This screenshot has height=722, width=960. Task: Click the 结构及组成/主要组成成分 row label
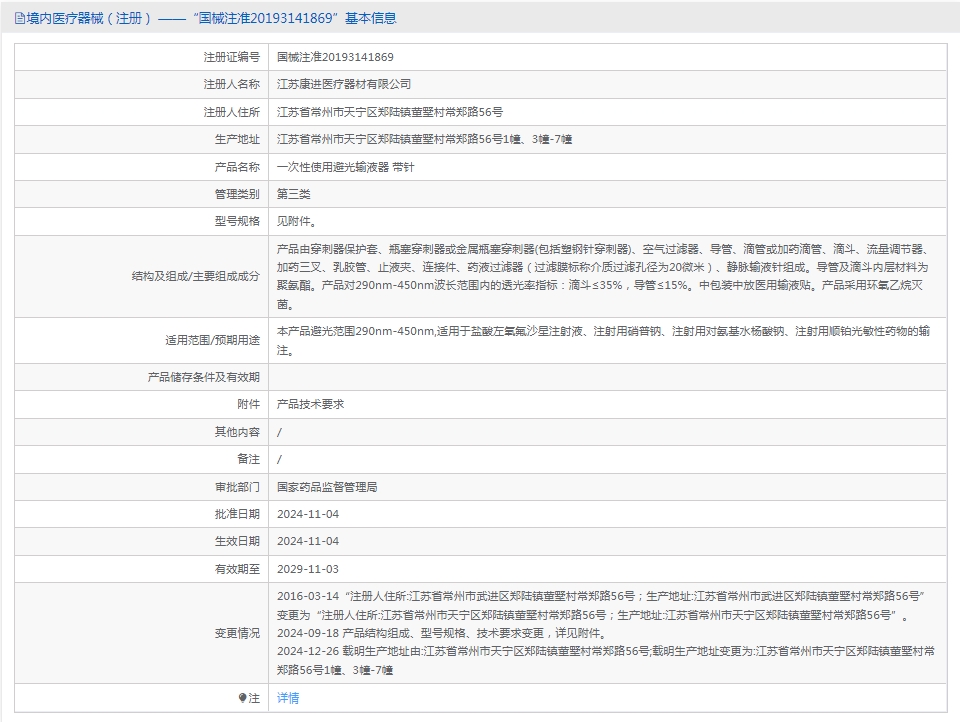(195, 276)
